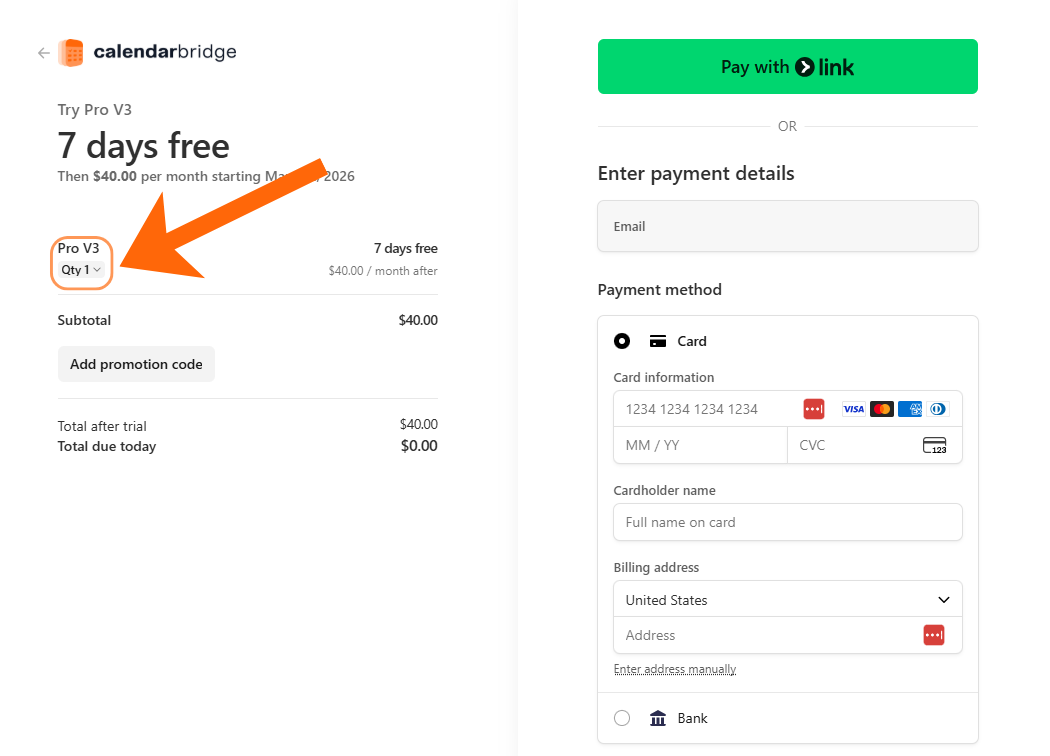Click the Mastercard brand icon
The width and height of the screenshot is (1050, 756).
coord(882,409)
